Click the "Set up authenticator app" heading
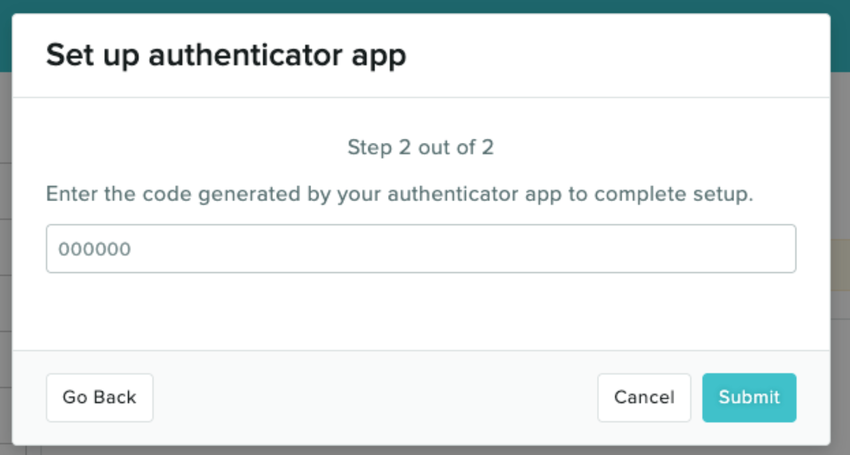850x455 pixels. coord(226,55)
